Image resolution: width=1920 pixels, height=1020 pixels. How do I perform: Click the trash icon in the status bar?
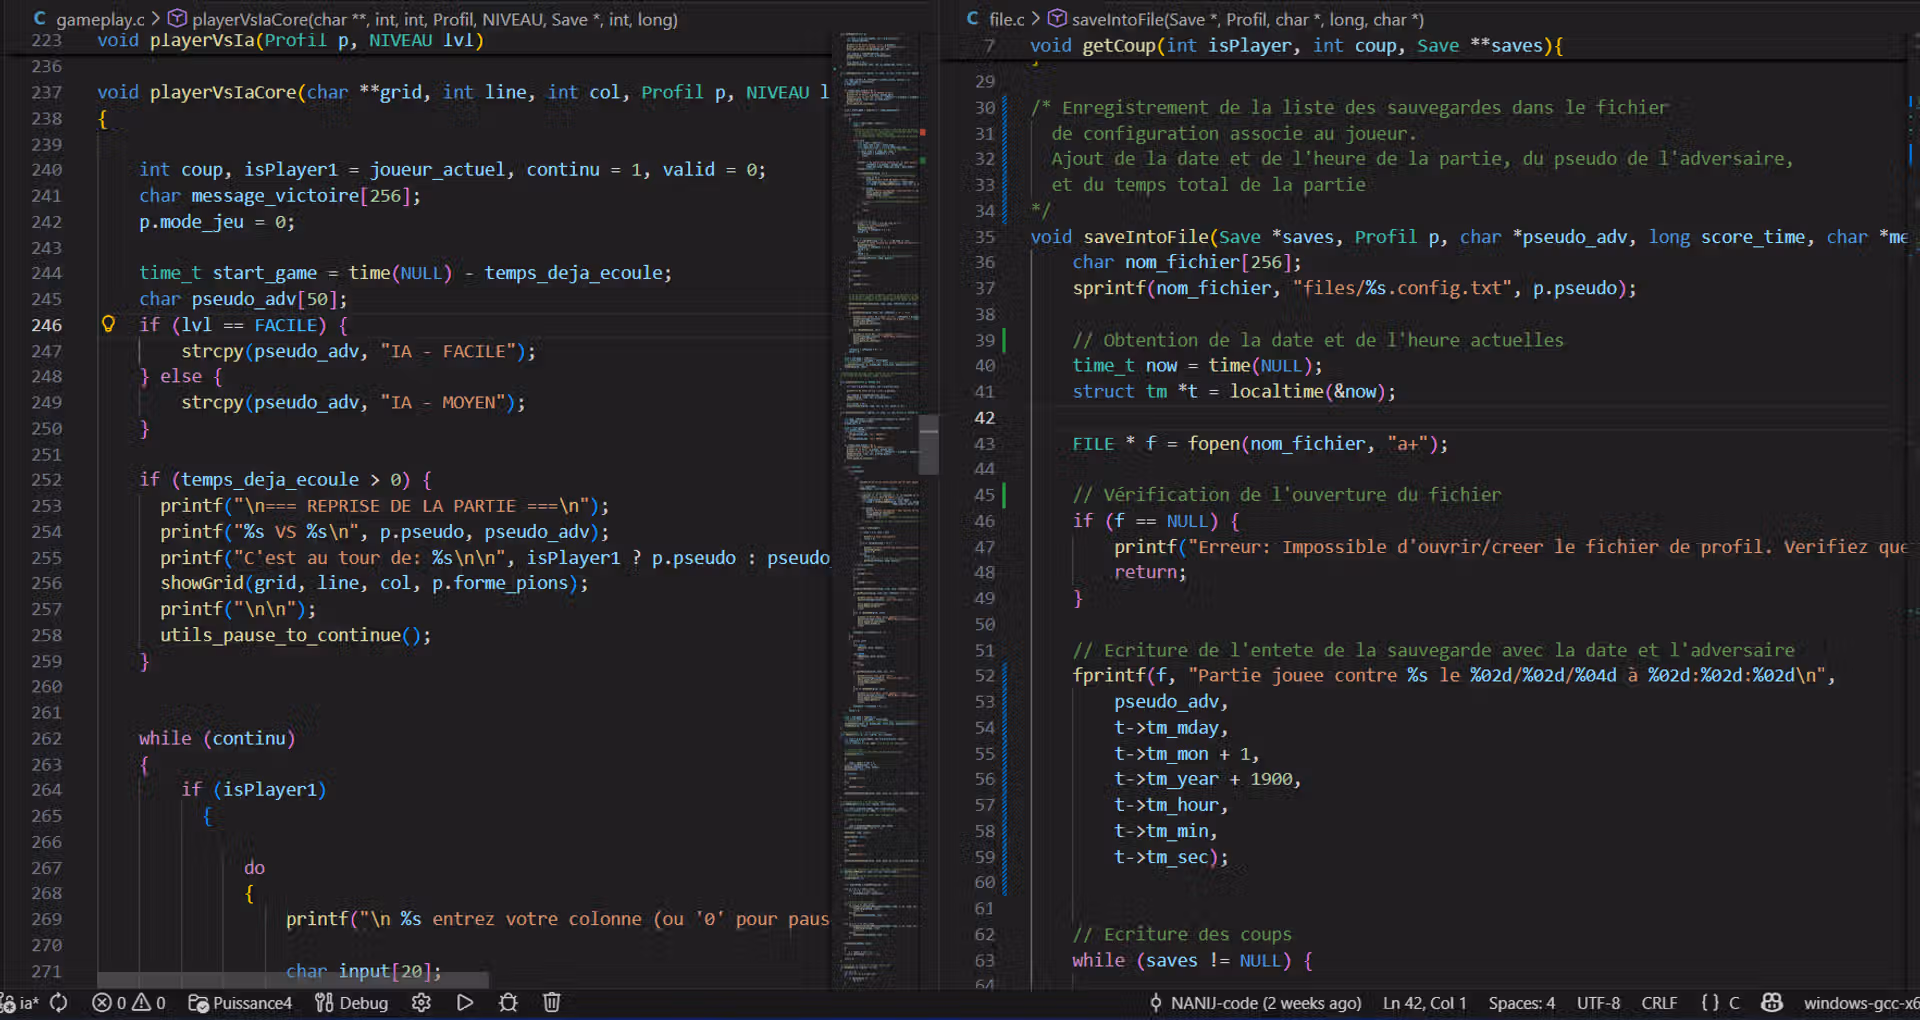pos(551,1003)
